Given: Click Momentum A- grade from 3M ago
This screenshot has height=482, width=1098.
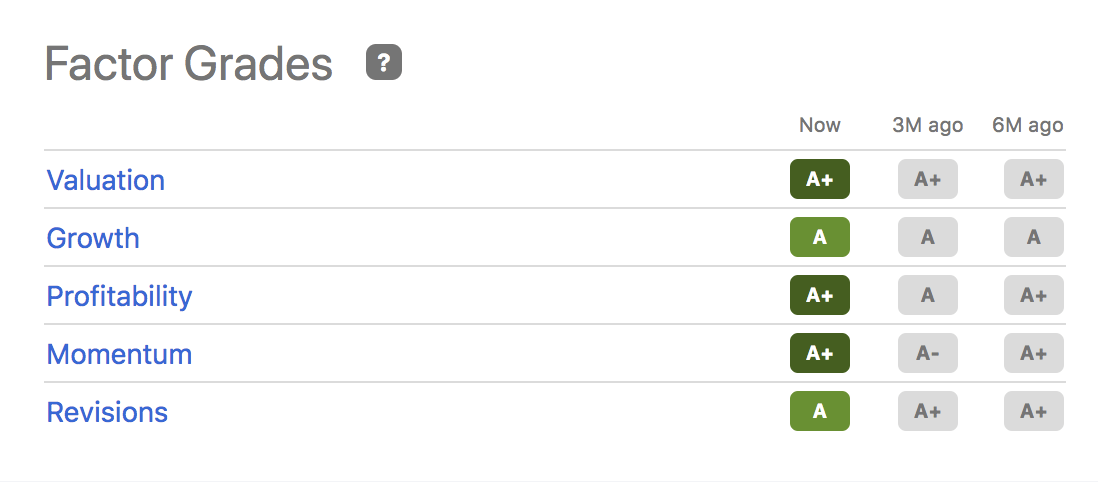Looking at the screenshot, I should click(927, 354).
